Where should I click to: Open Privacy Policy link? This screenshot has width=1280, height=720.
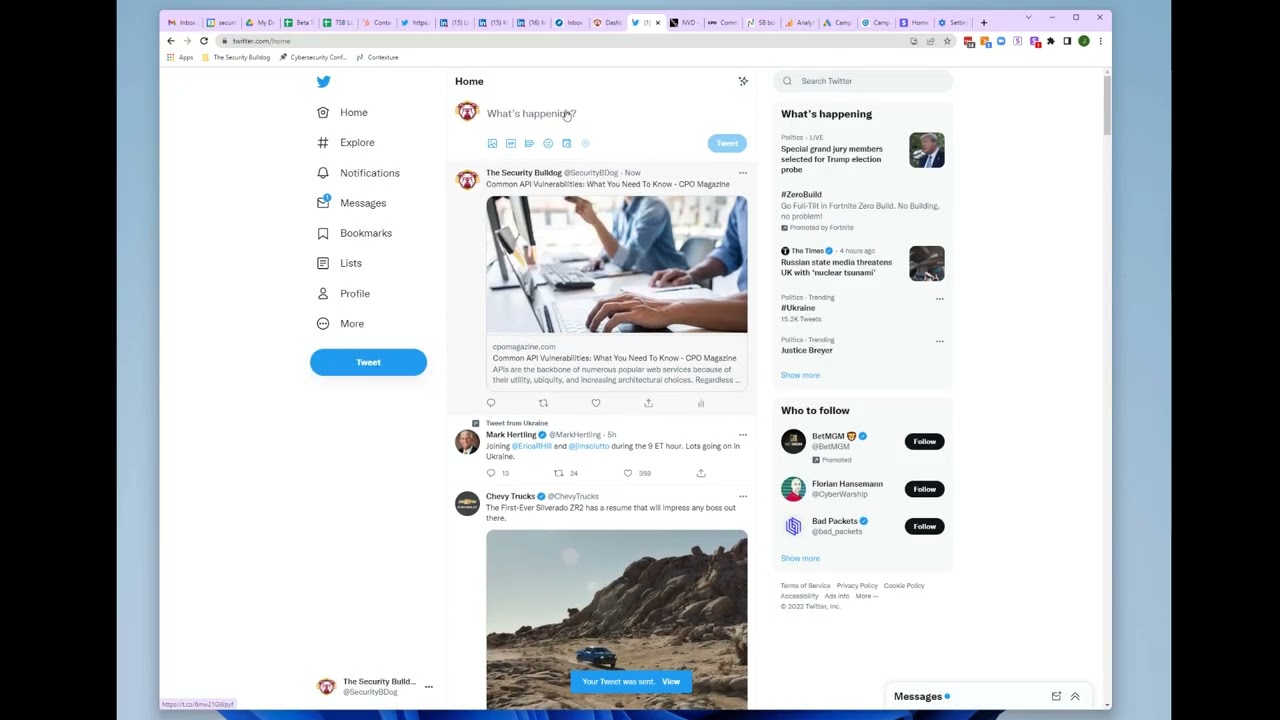pyautogui.click(x=857, y=586)
